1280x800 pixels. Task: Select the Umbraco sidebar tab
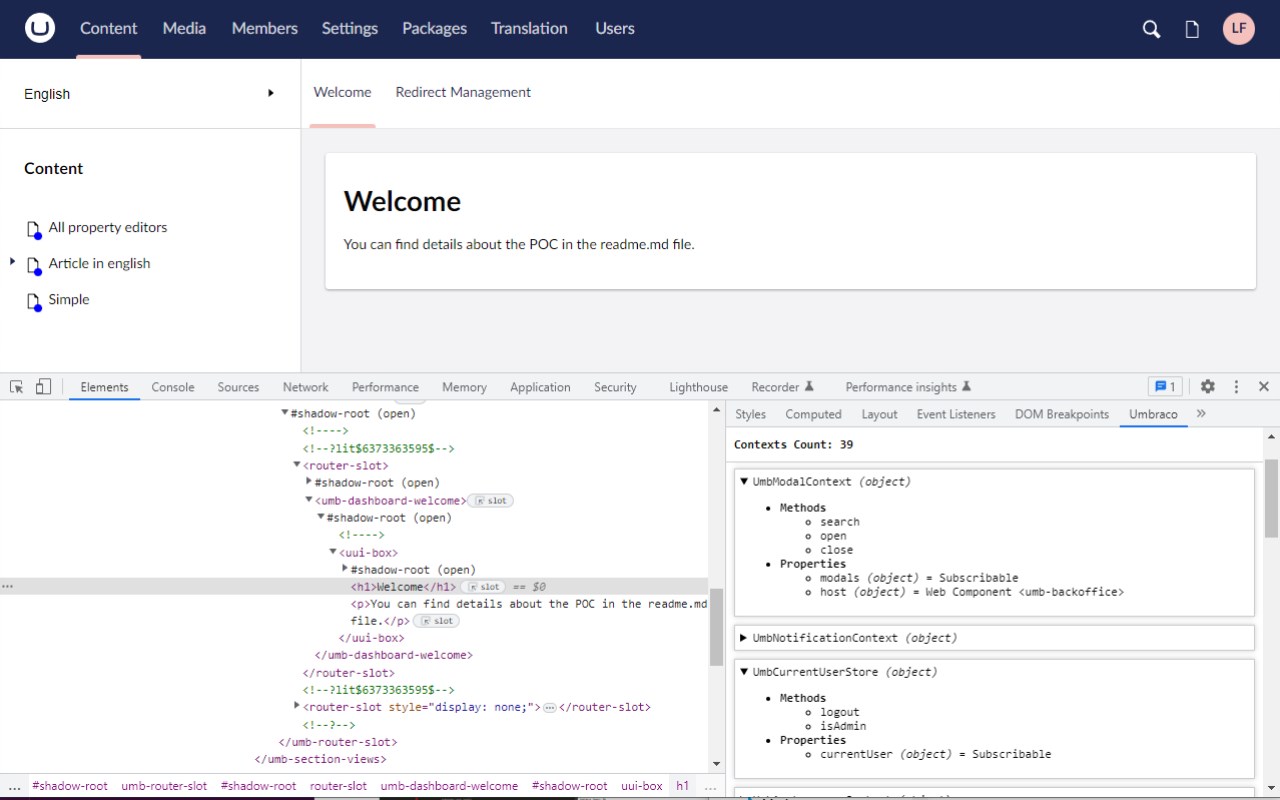1153,414
